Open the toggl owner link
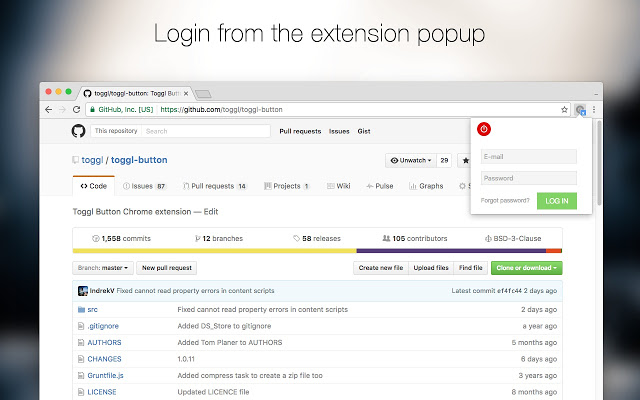 pyautogui.click(x=92, y=160)
